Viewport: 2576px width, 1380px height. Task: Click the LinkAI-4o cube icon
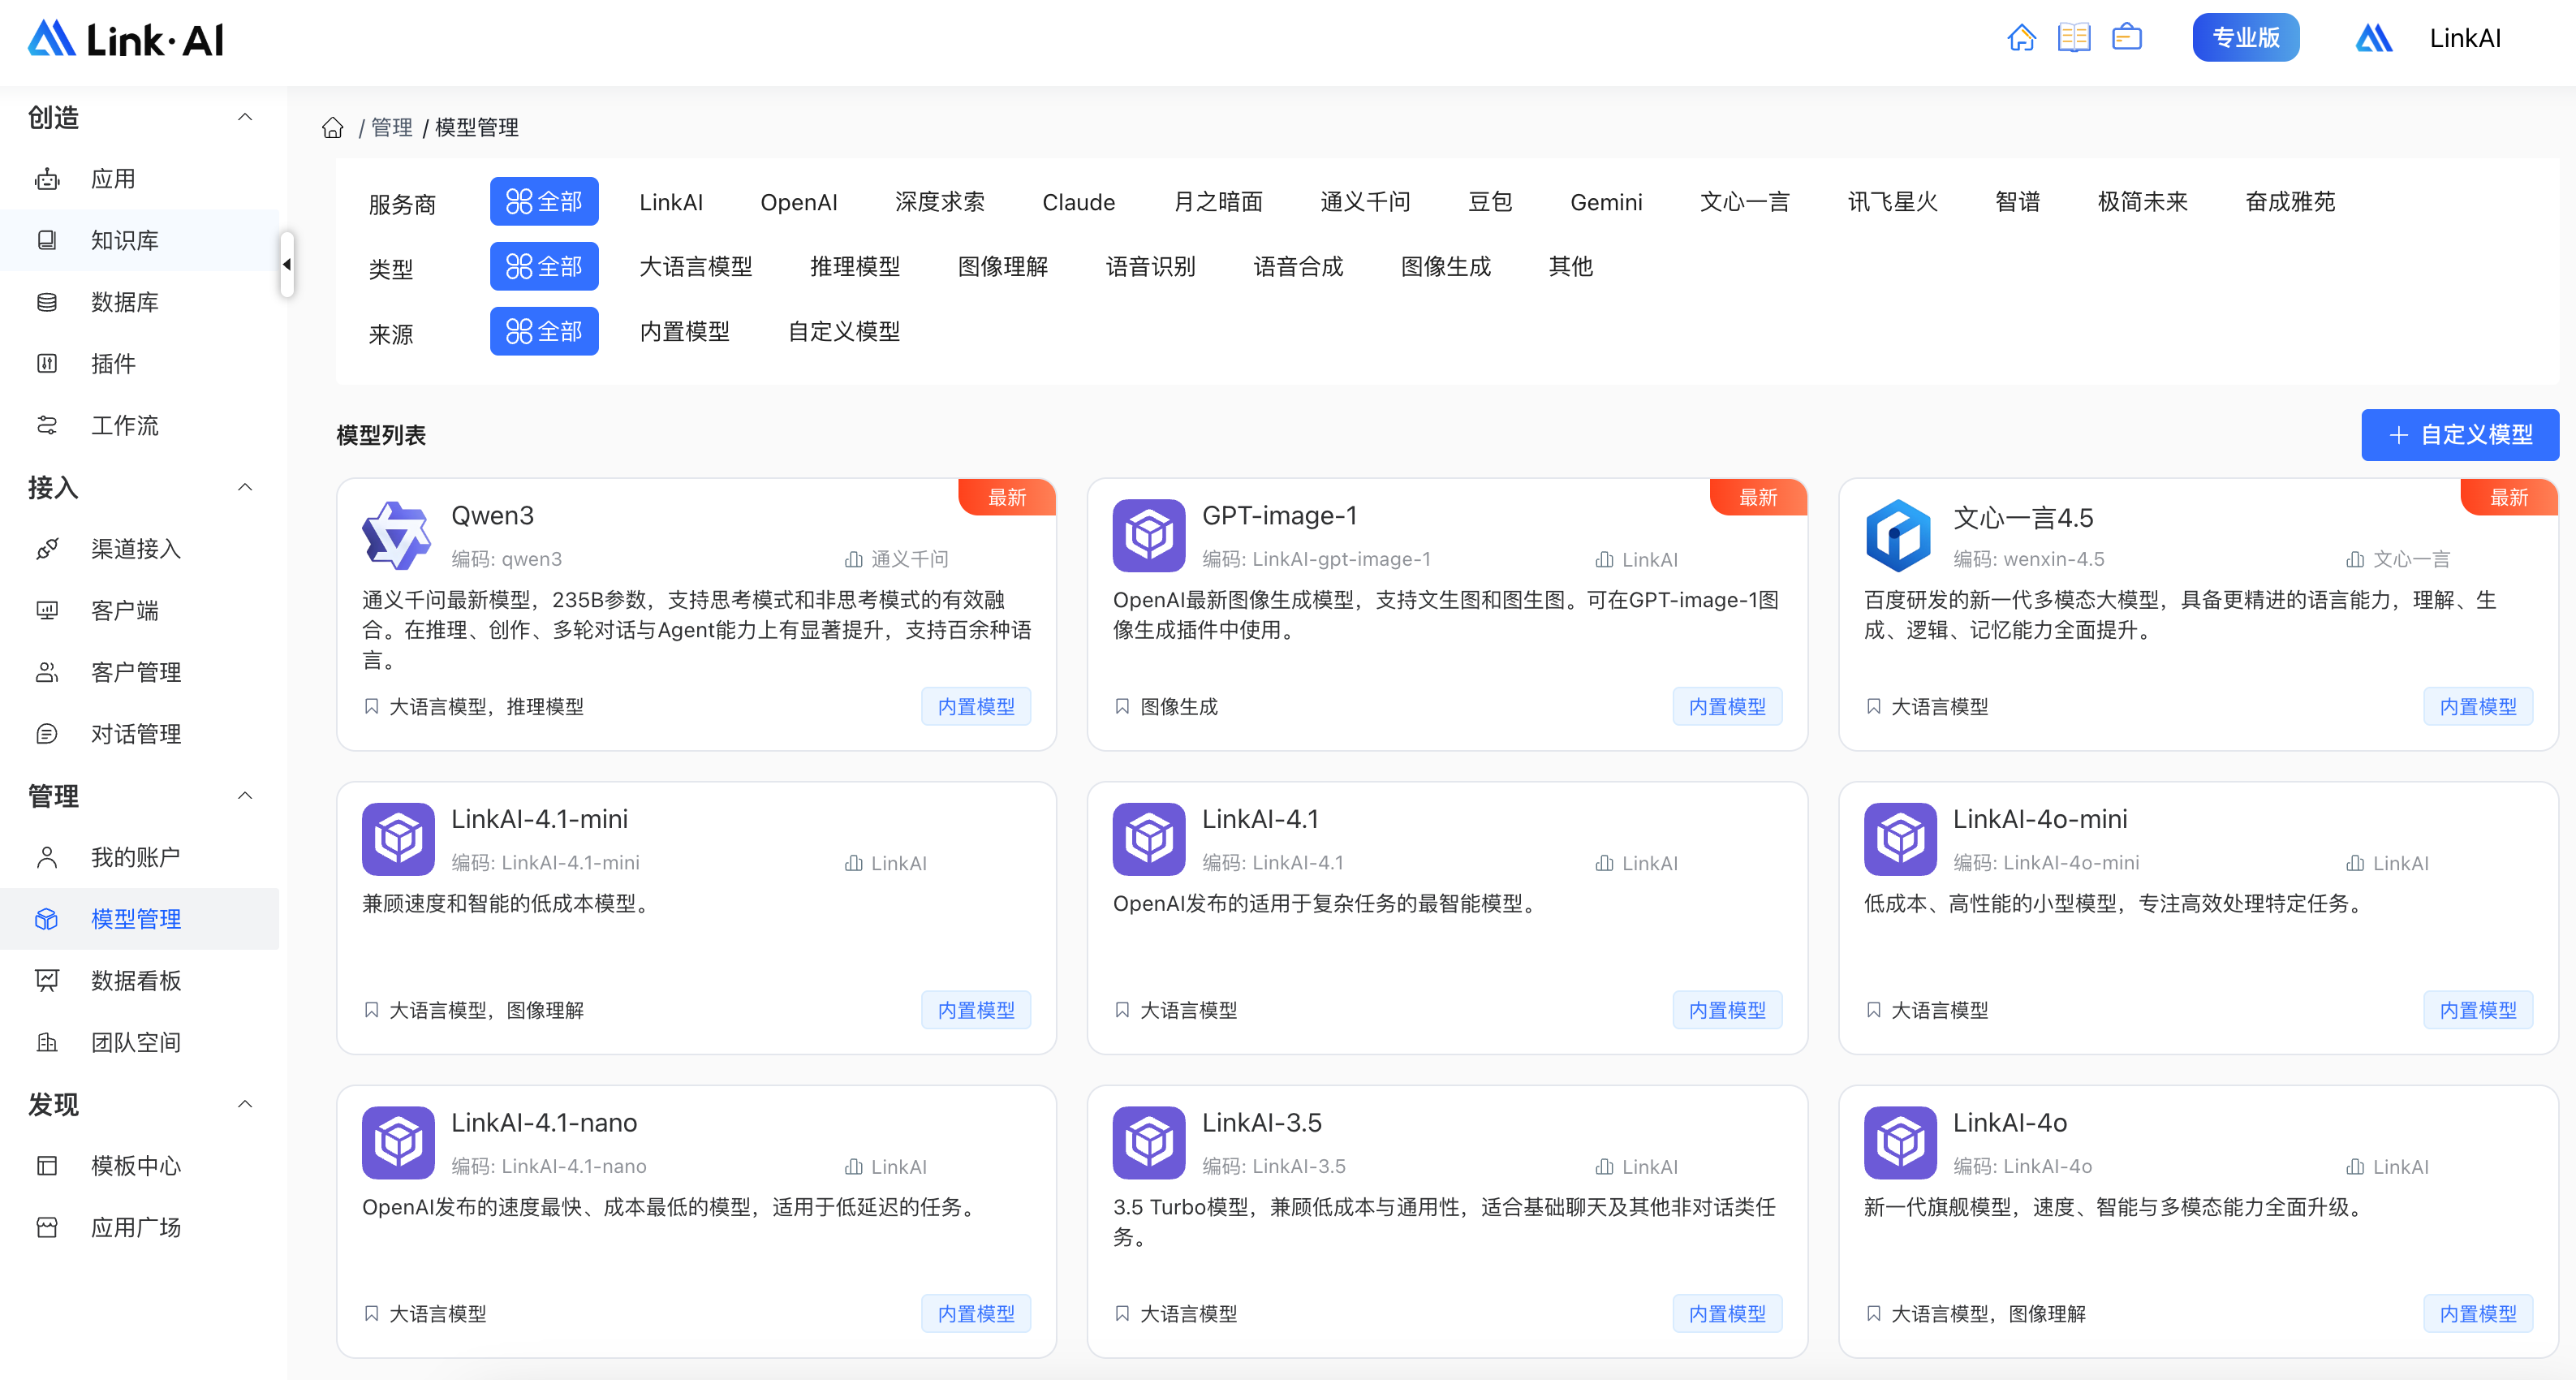pos(1899,1142)
